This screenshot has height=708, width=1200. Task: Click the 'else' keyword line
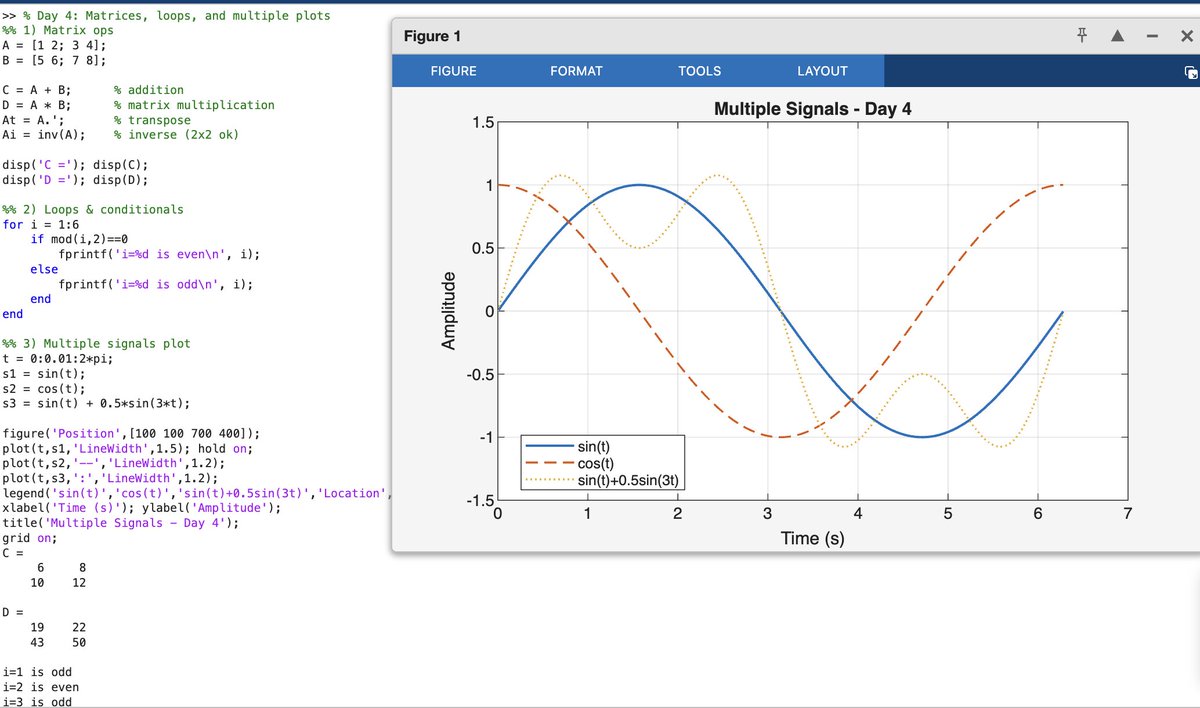coord(45,270)
